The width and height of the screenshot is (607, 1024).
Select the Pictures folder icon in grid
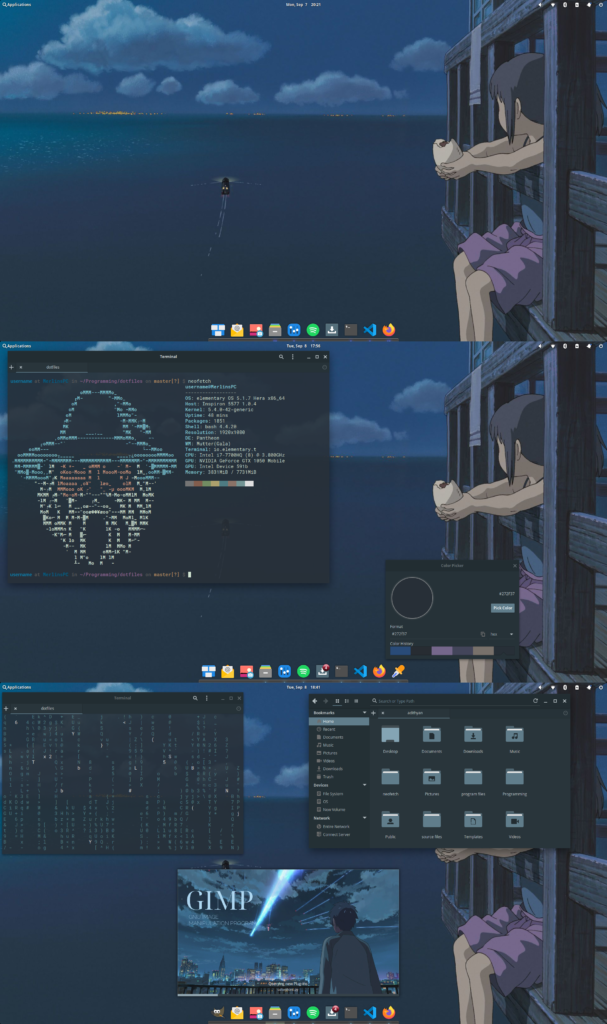click(x=431, y=776)
